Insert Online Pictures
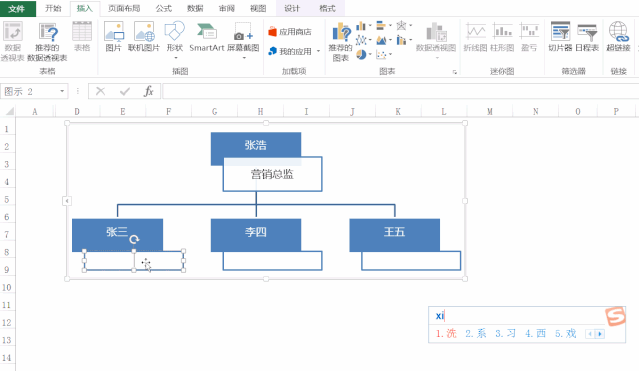639x371 pixels. pyautogui.click(x=144, y=37)
